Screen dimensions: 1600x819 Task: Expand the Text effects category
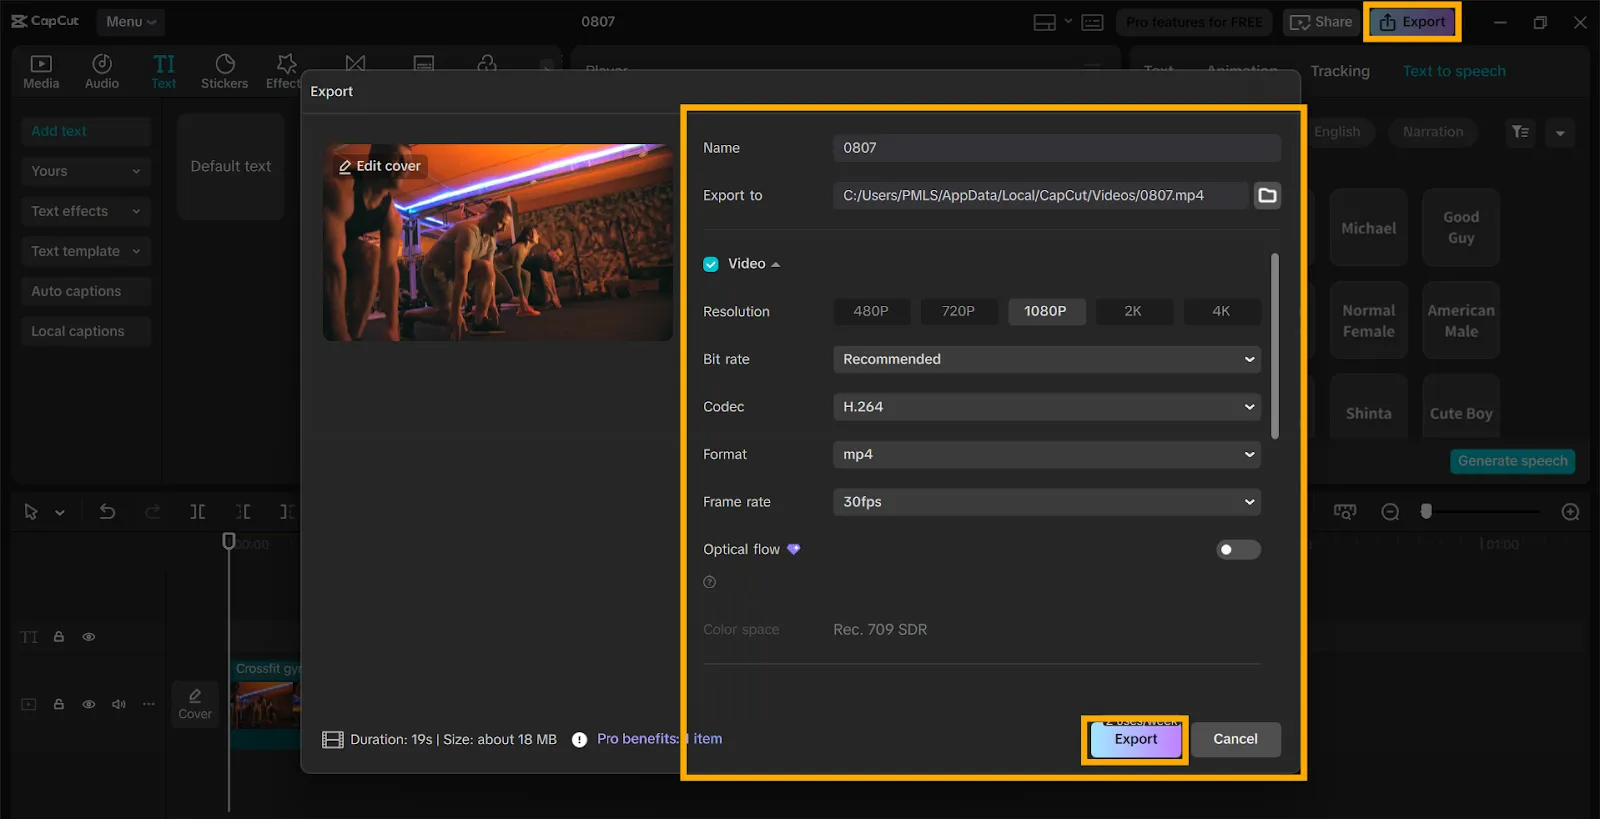[86, 211]
